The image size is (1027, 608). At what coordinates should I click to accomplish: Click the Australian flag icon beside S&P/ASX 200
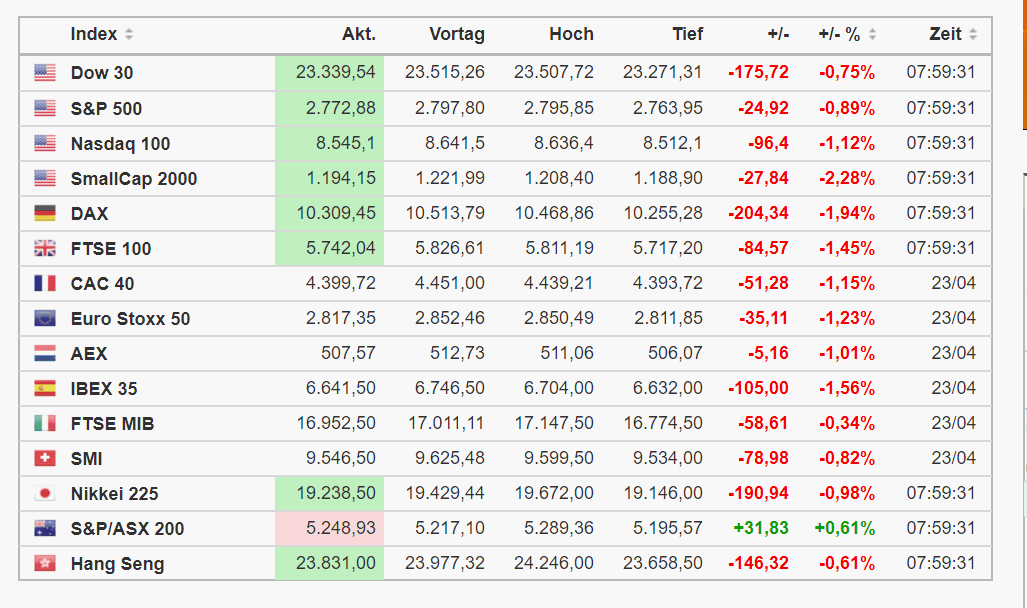coord(45,528)
